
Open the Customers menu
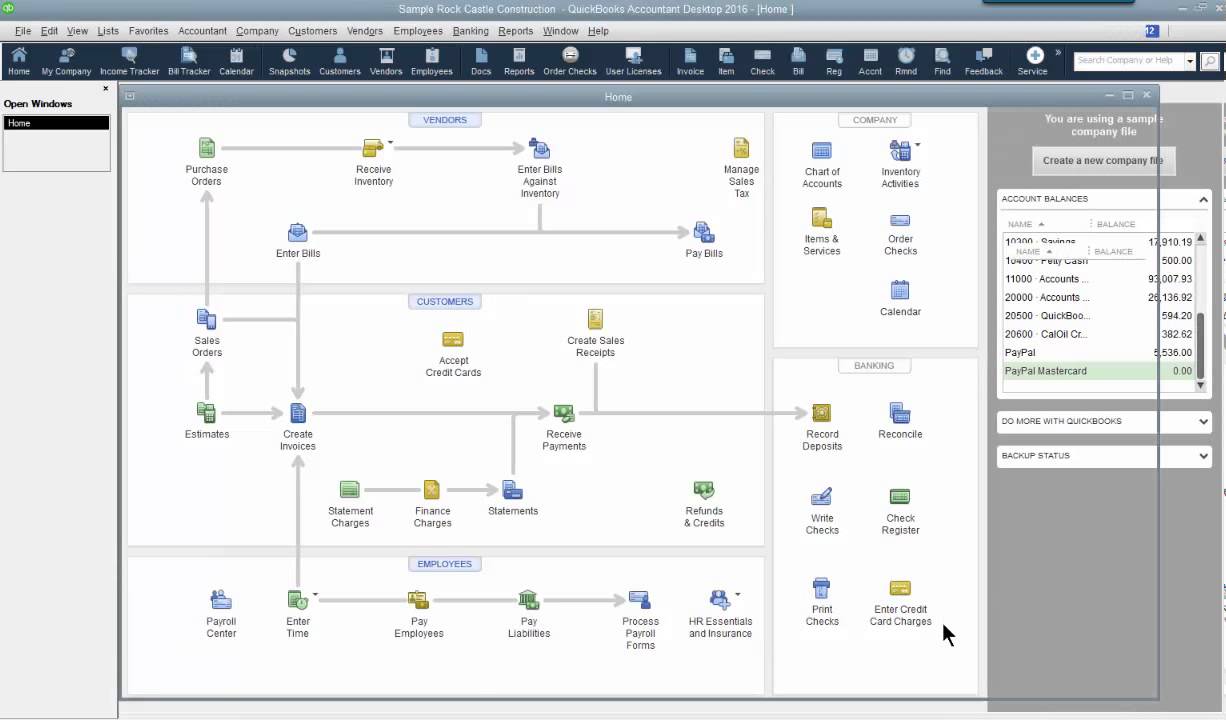click(x=312, y=31)
